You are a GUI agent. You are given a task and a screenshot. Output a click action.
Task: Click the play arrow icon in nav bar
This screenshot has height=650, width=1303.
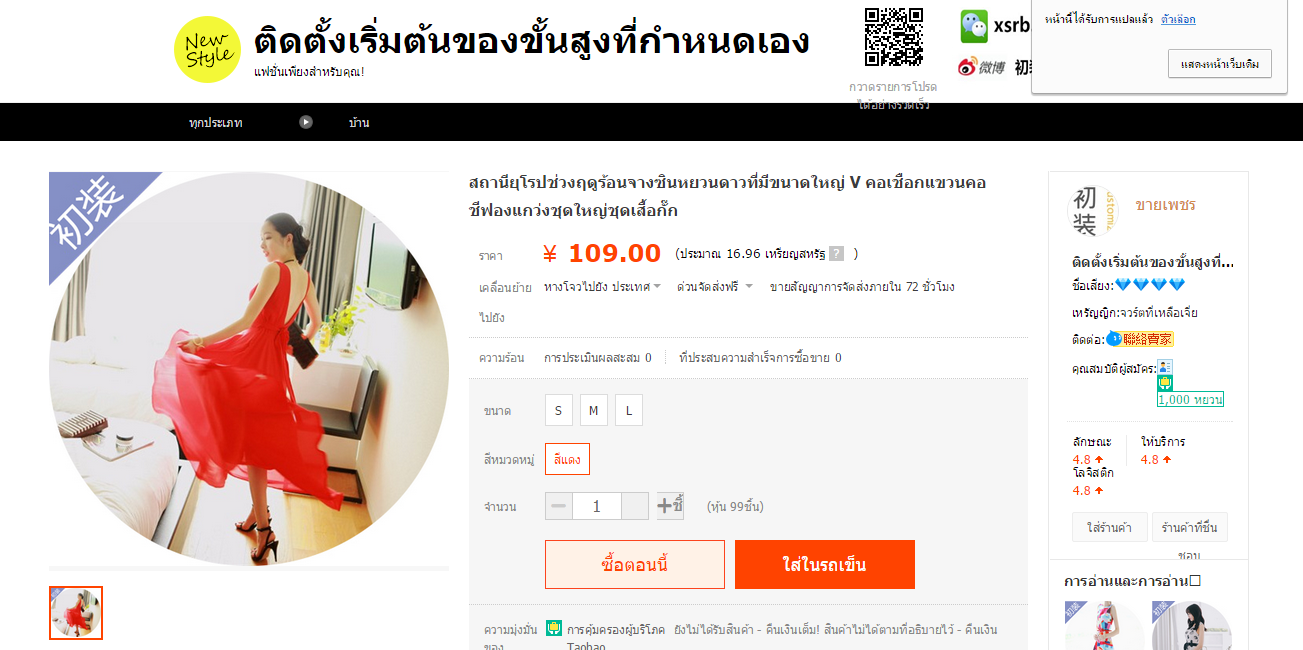point(306,122)
